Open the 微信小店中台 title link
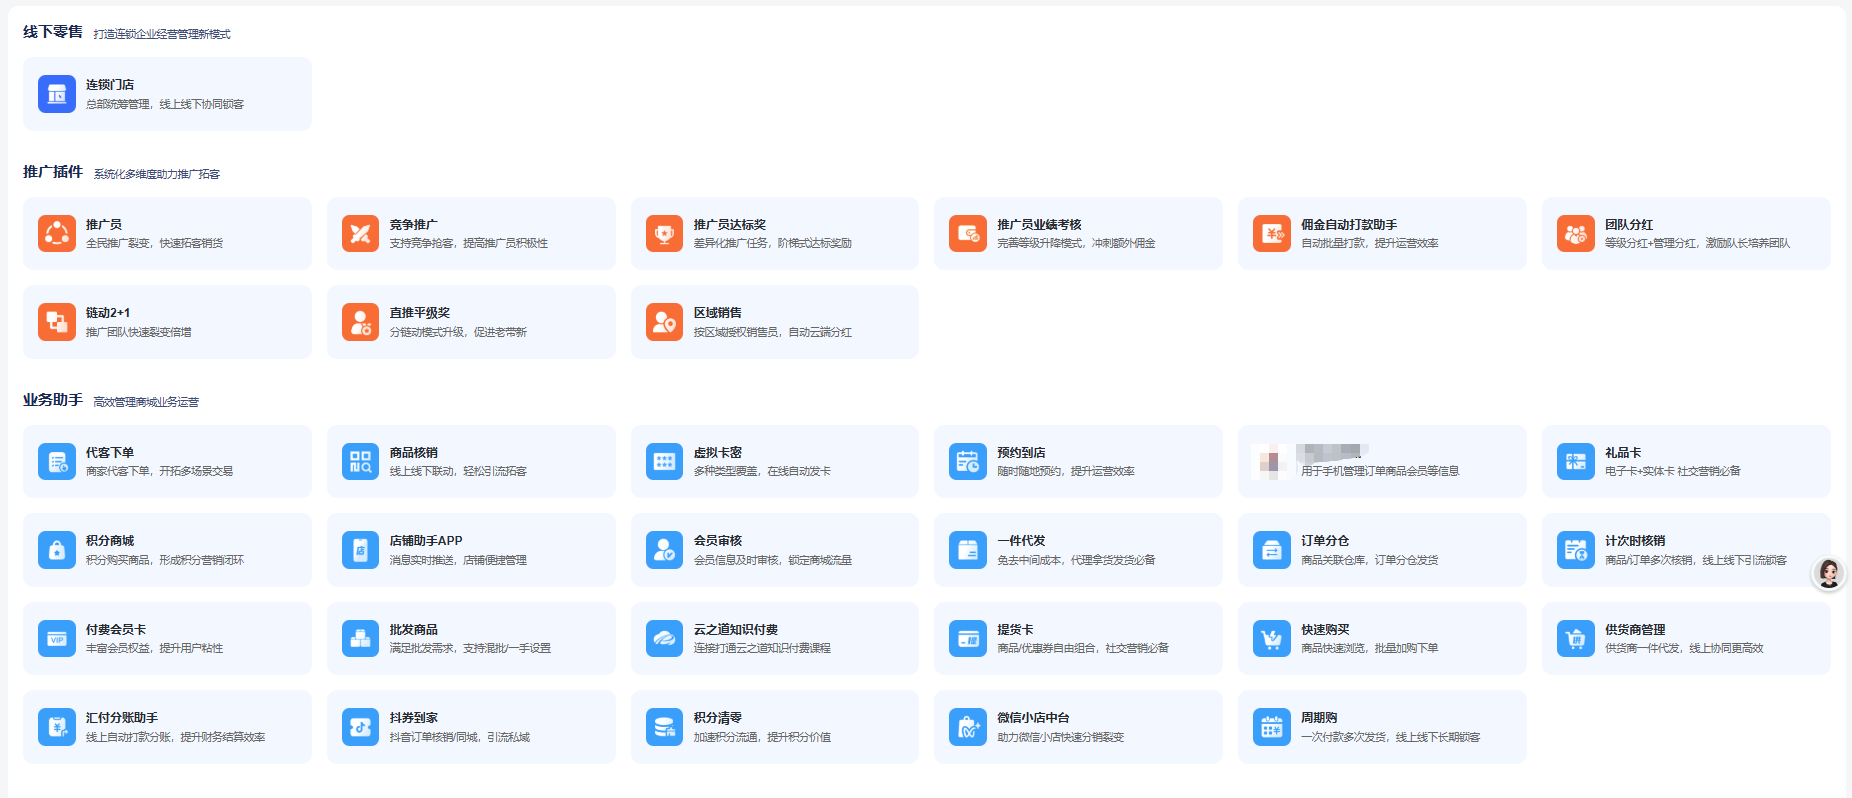This screenshot has height=798, width=1852. pos(1033,718)
